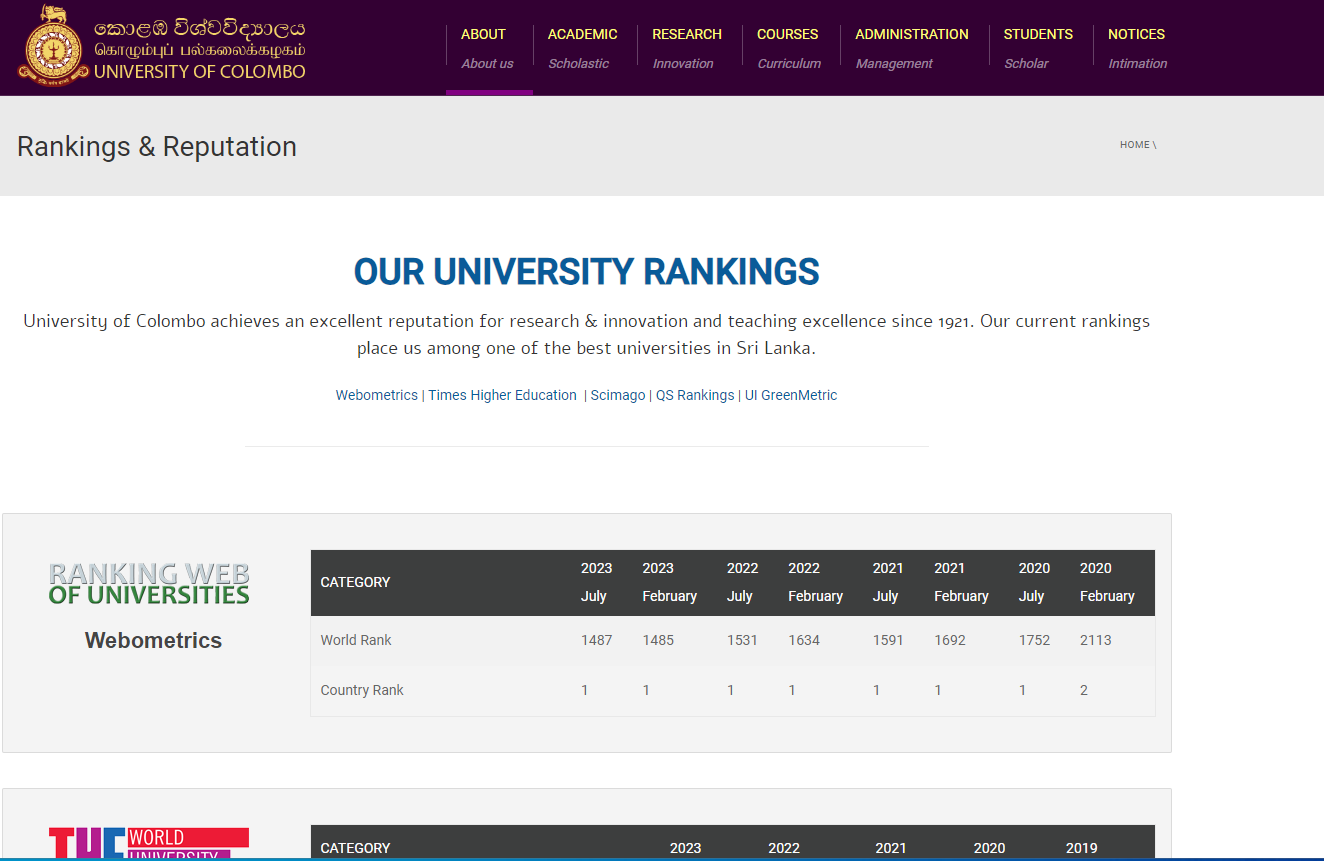
Task: Follow the Times Higher Education link
Action: pyautogui.click(x=502, y=395)
